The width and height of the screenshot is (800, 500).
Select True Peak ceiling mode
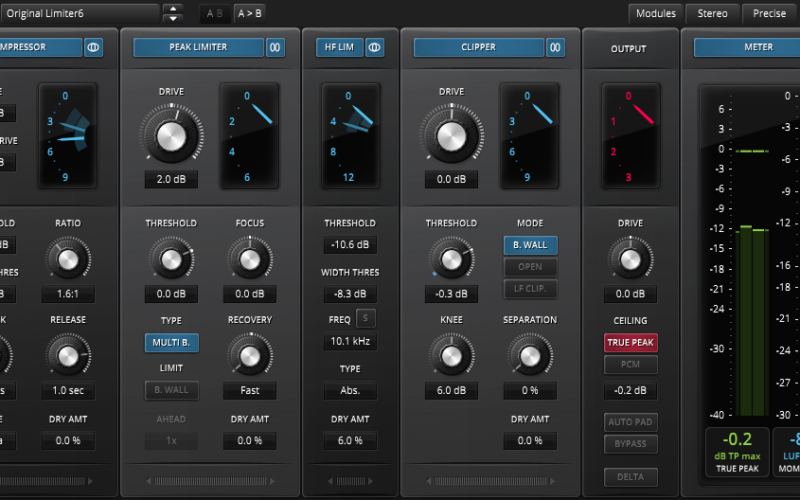630,343
